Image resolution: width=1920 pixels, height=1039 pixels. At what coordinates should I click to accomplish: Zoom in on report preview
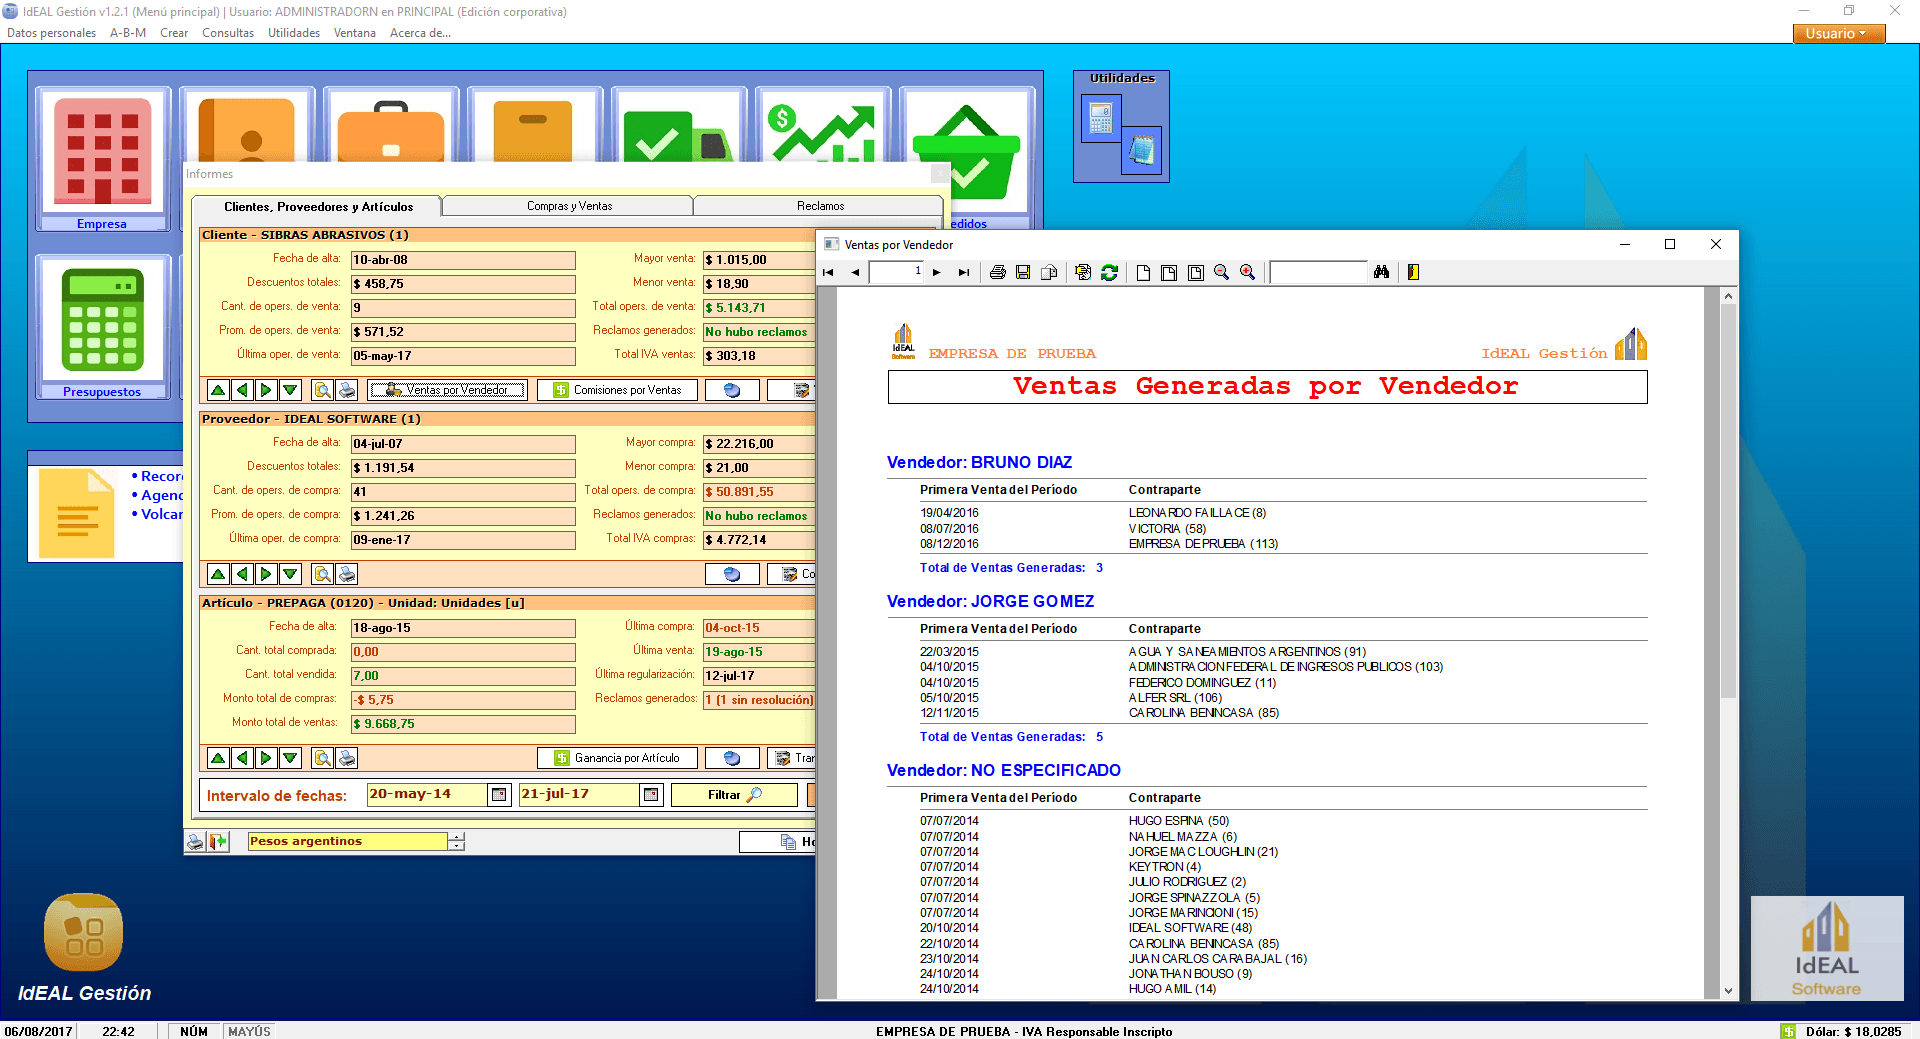coord(1247,272)
